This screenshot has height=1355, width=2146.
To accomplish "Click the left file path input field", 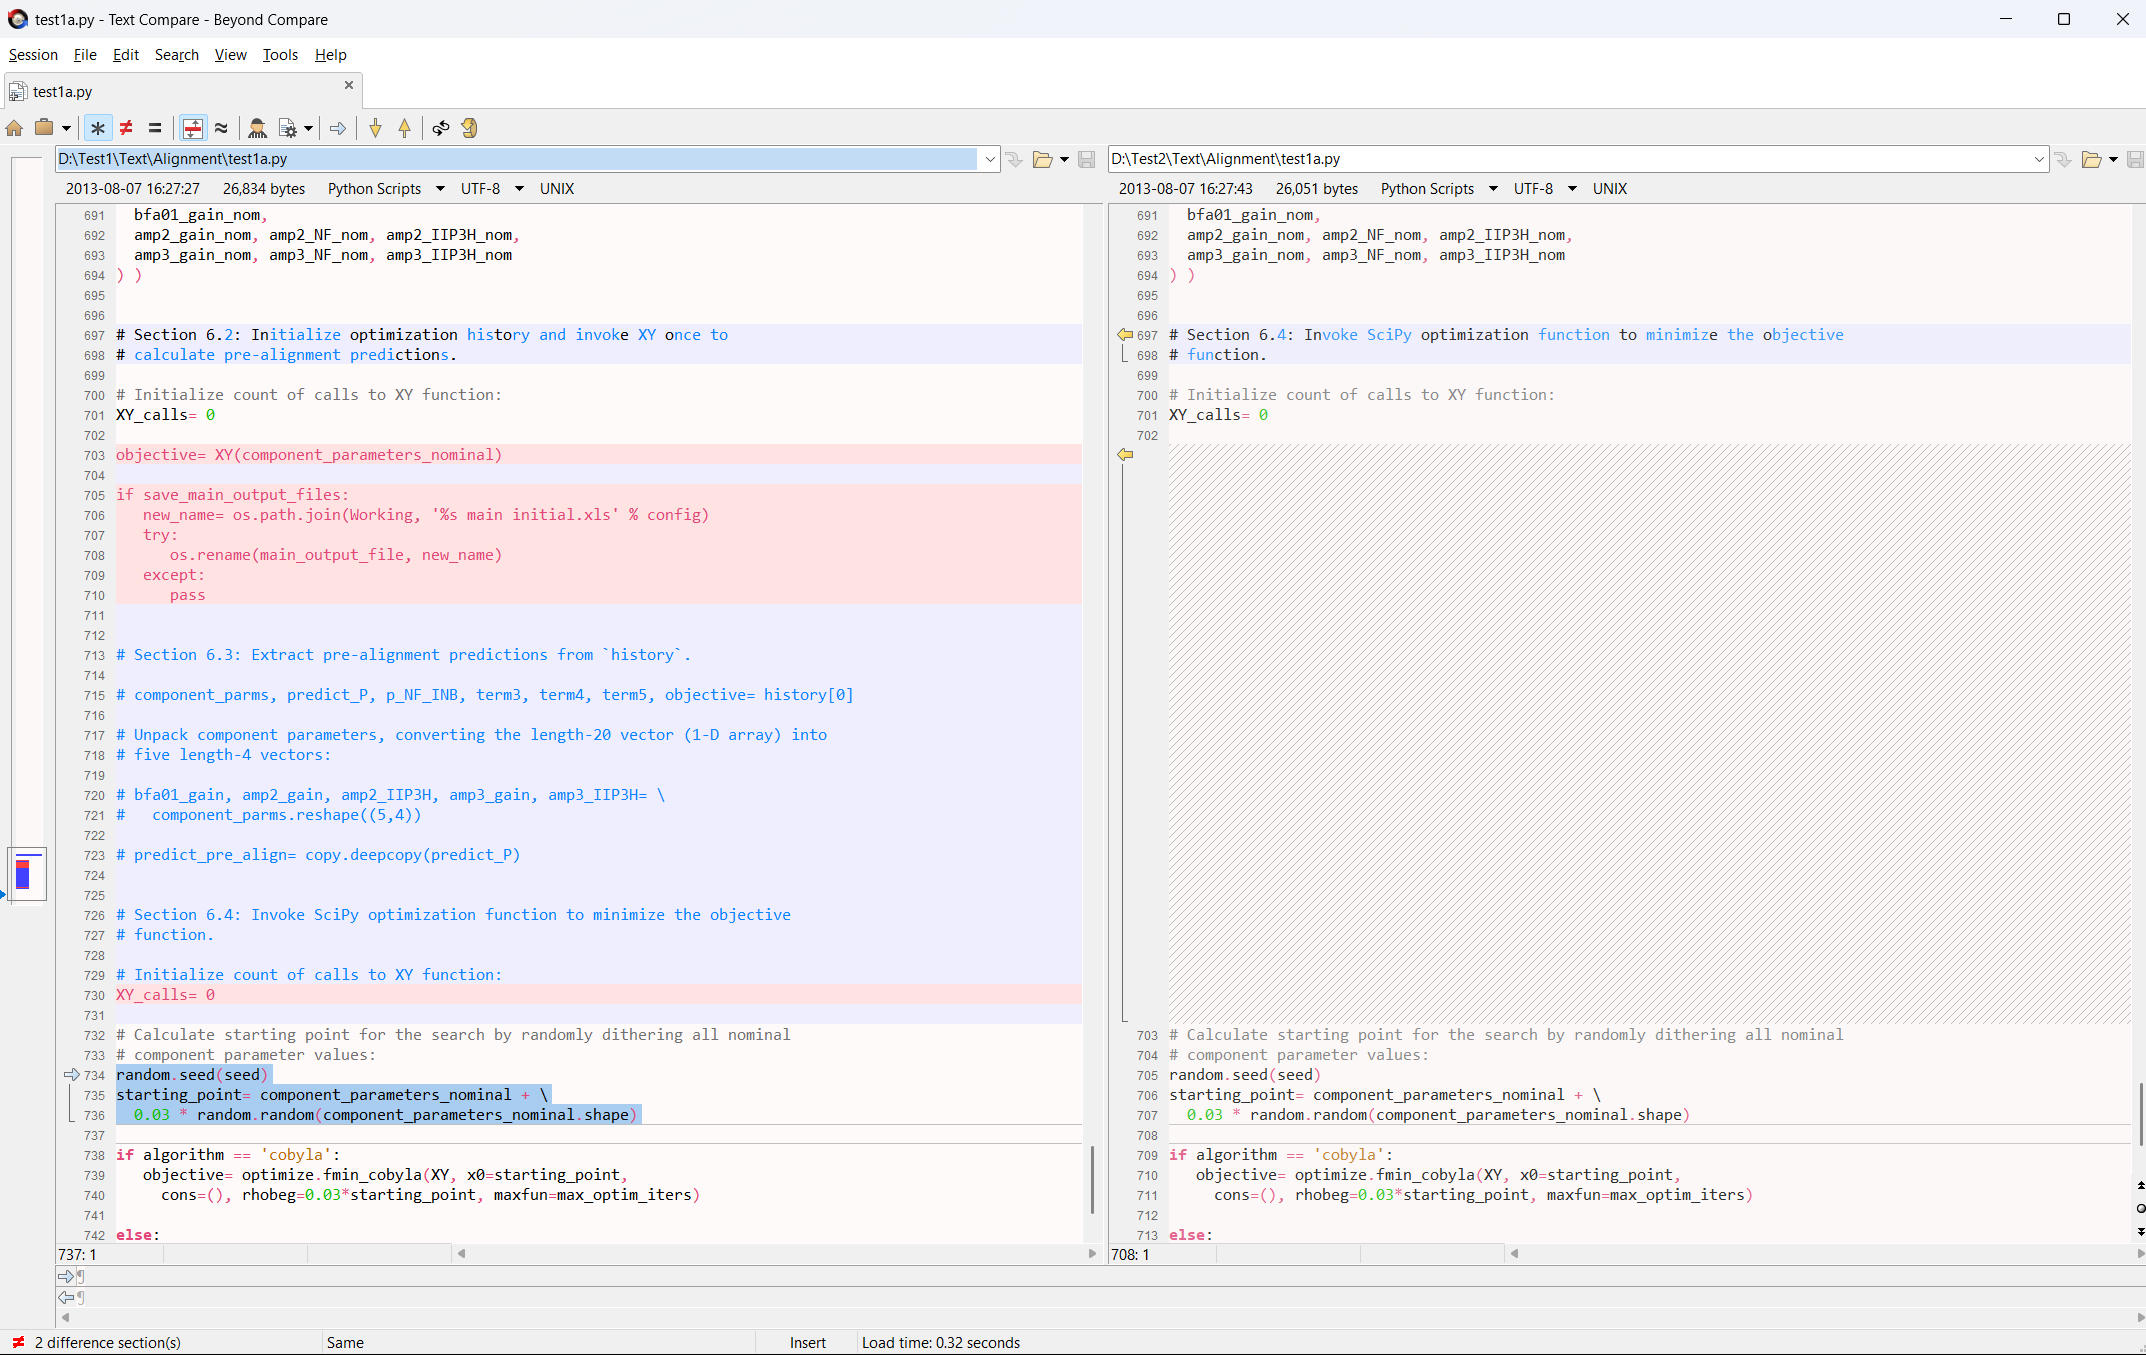I will pyautogui.click(x=516, y=159).
